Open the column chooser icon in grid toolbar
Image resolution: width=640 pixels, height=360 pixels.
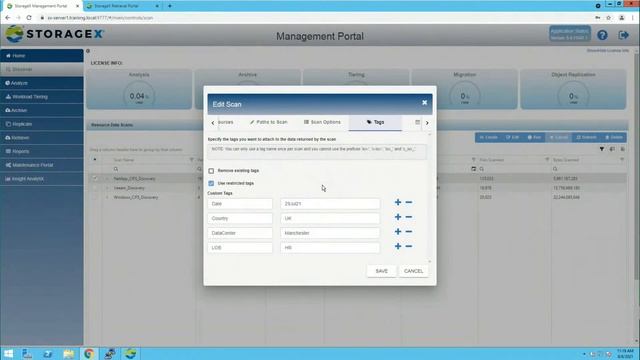click(612, 149)
